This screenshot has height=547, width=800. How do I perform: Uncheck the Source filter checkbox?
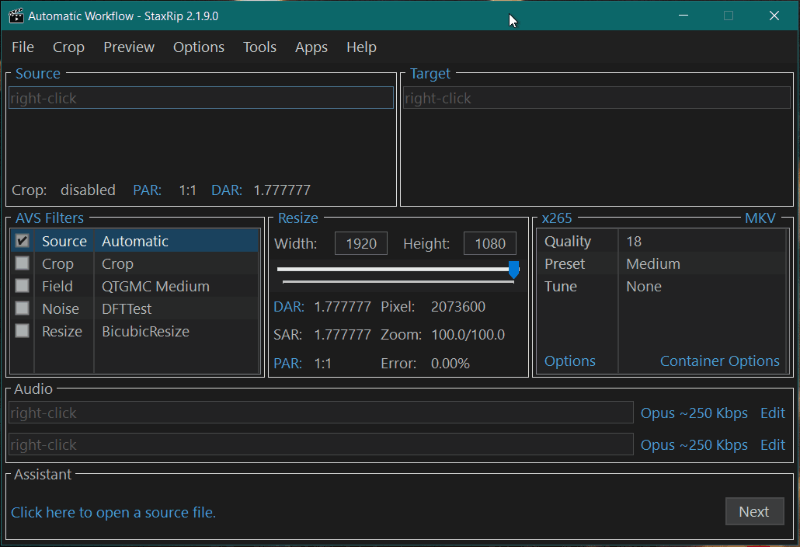22,241
